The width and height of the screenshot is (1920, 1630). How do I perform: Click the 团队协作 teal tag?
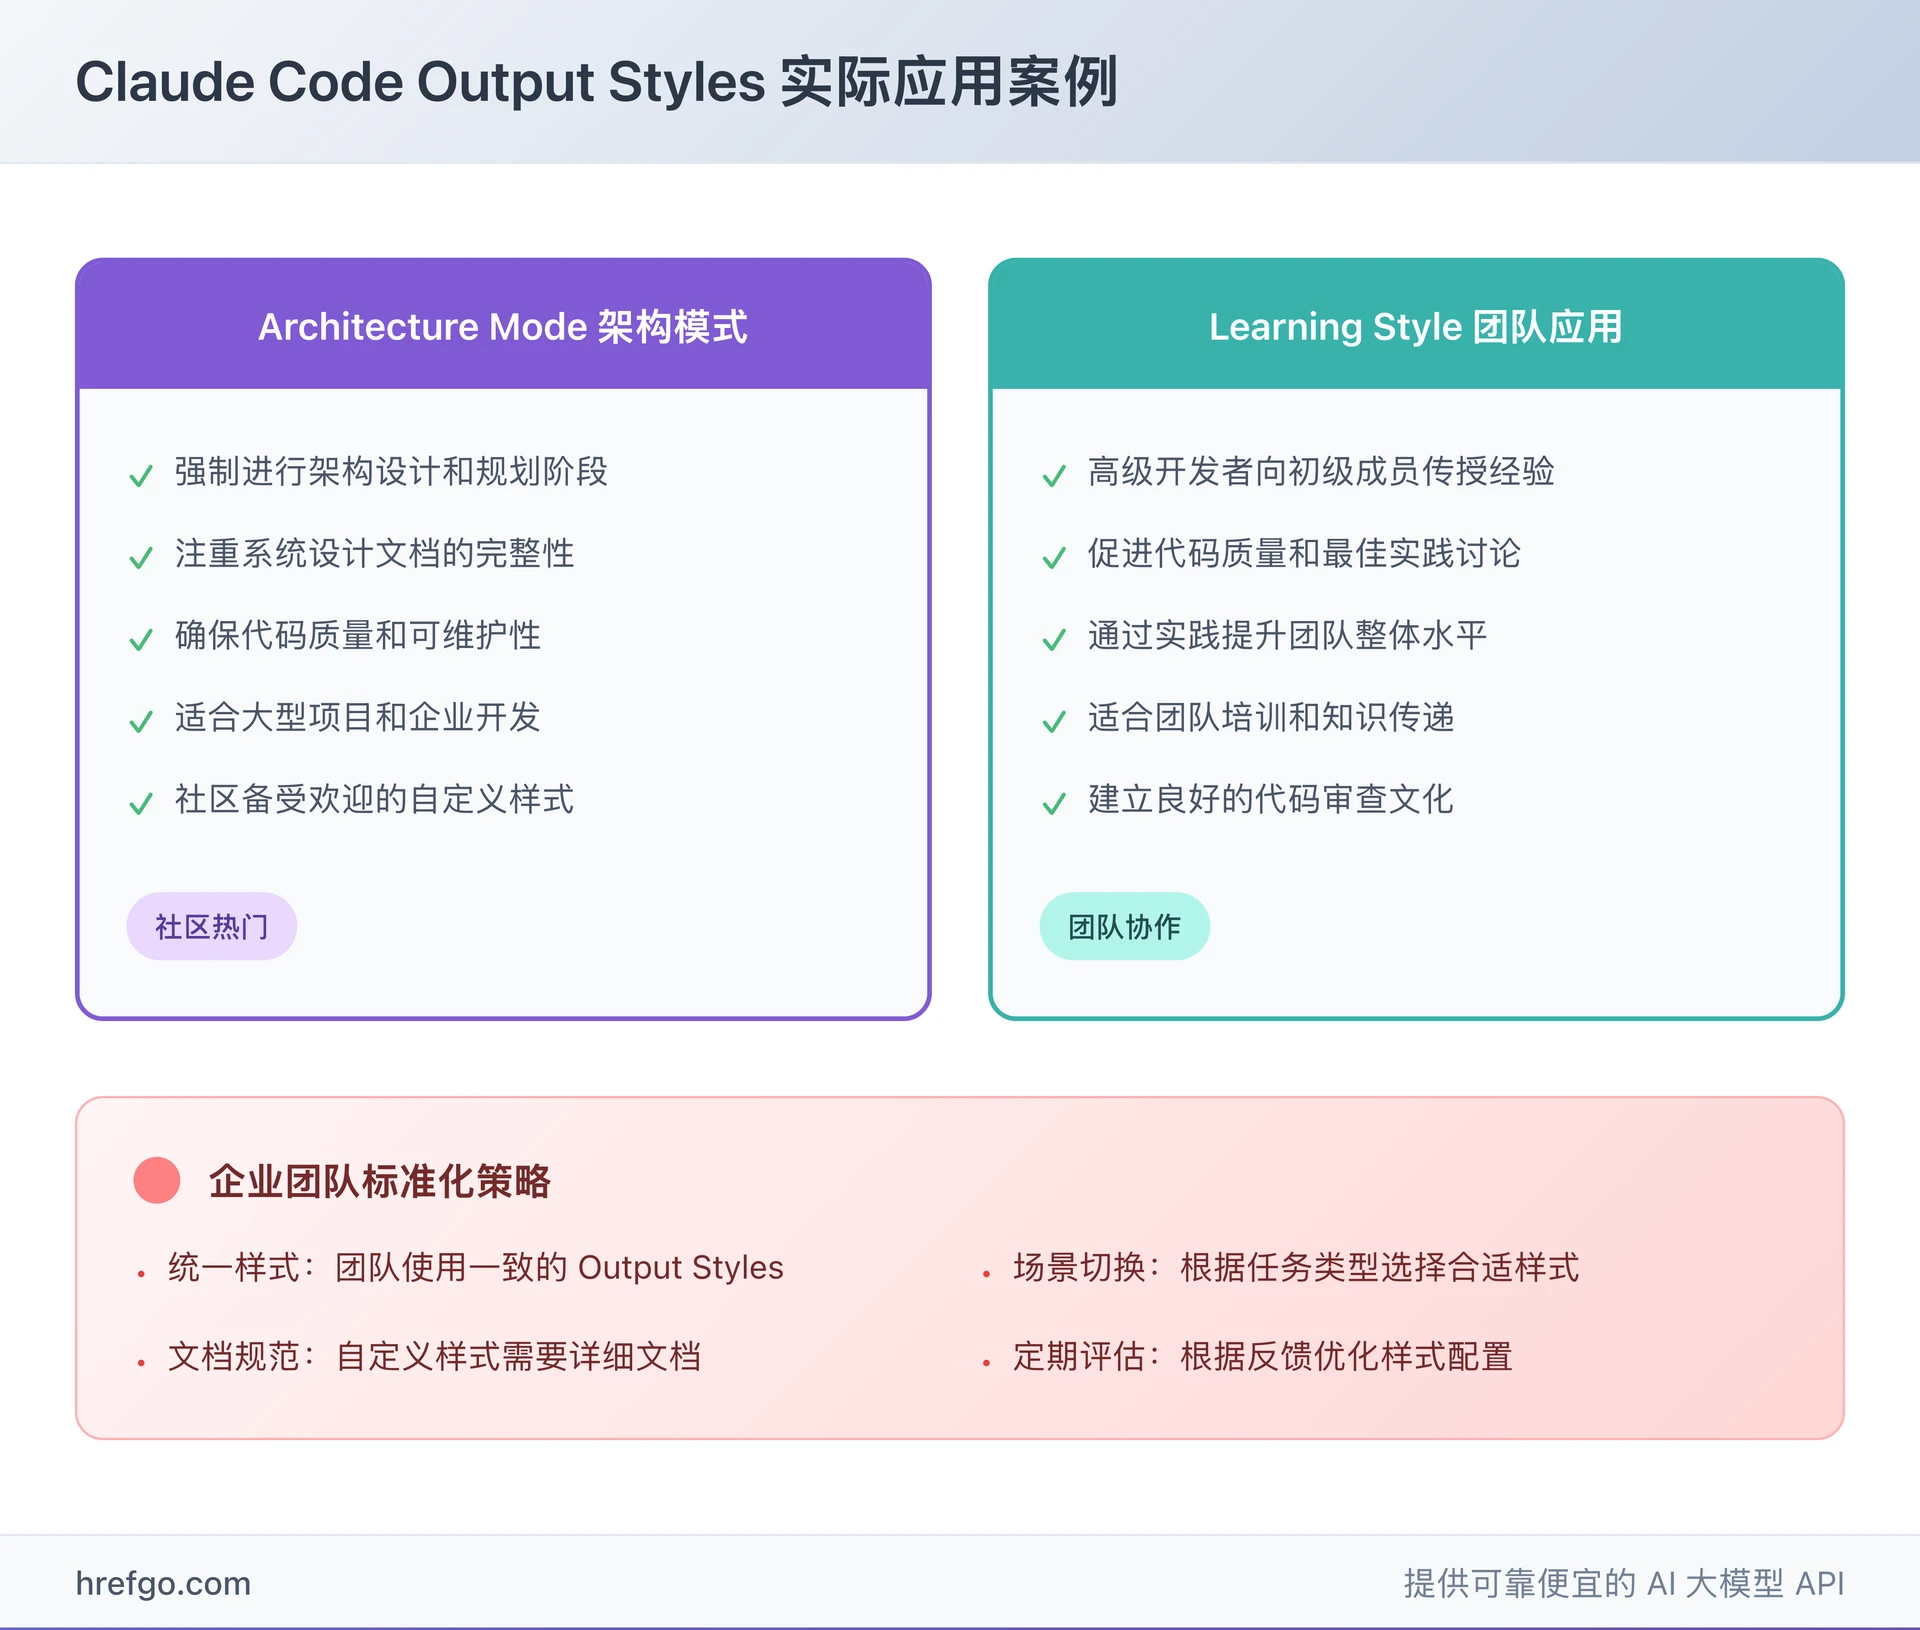pyautogui.click(x=1124, y=926)
